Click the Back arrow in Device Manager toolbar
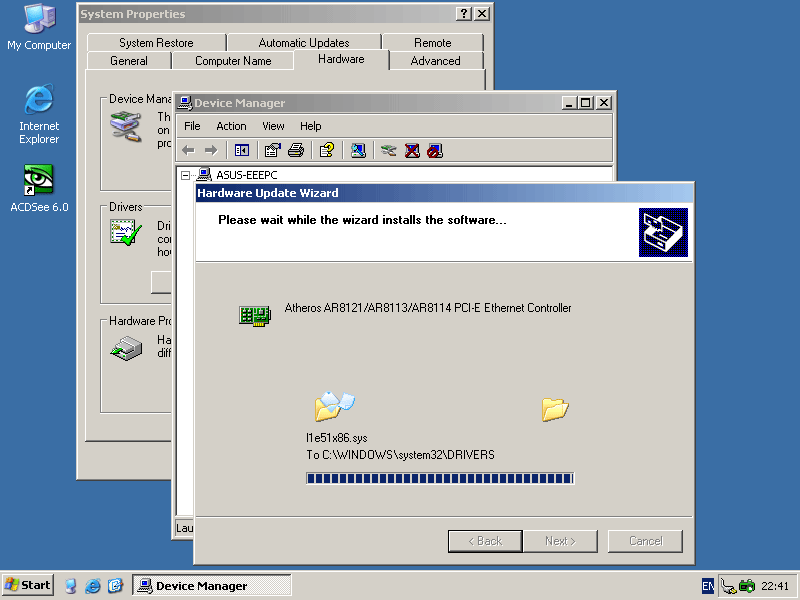The width and height of the screenshot is (800, 600). click(x=188, y=151)
